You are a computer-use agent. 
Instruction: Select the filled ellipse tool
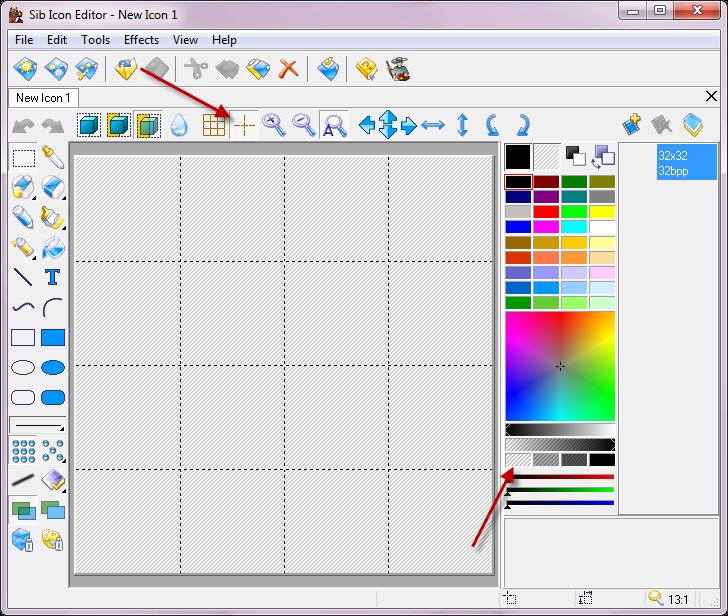coord(53,368)
